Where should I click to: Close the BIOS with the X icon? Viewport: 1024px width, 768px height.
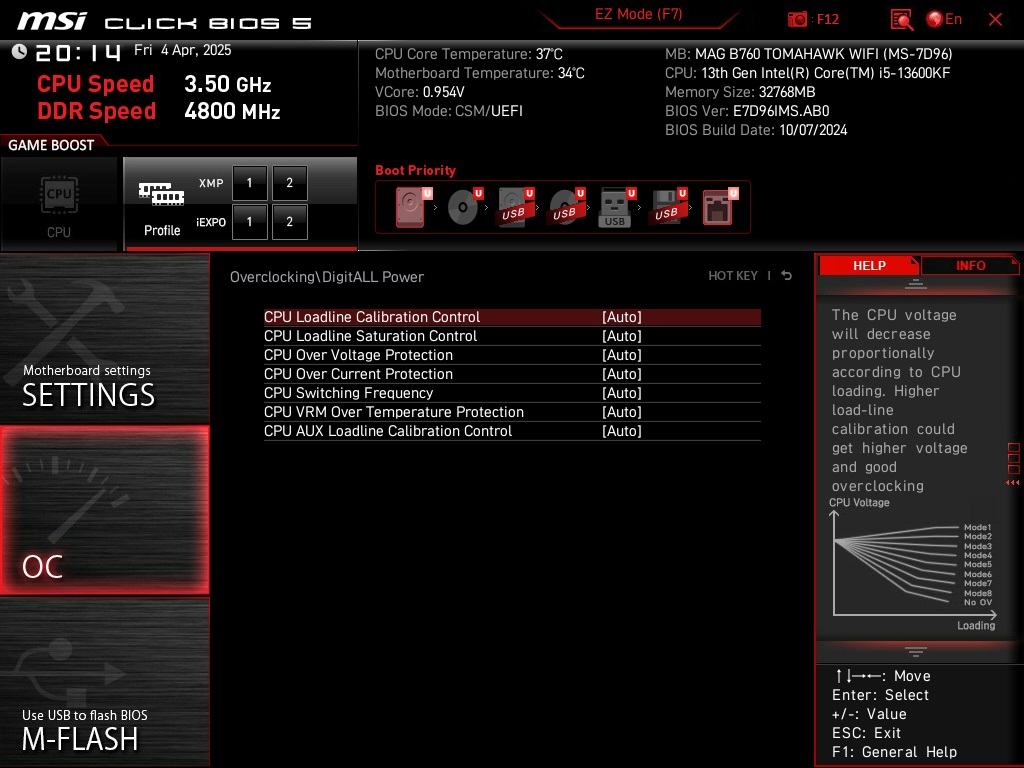coord(995,20)
